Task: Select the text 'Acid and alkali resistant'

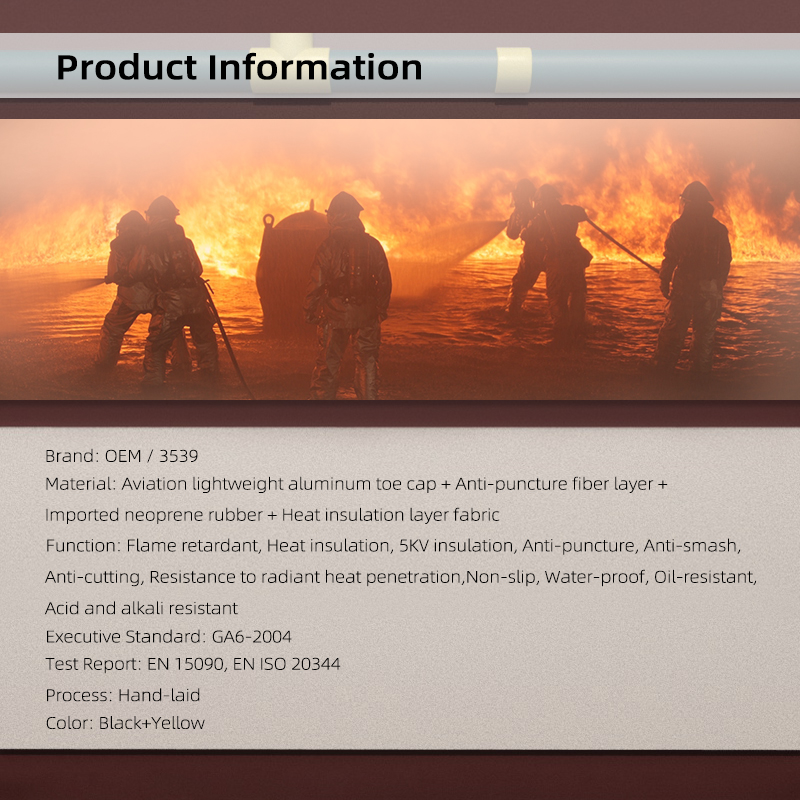Action: point(141,608)
